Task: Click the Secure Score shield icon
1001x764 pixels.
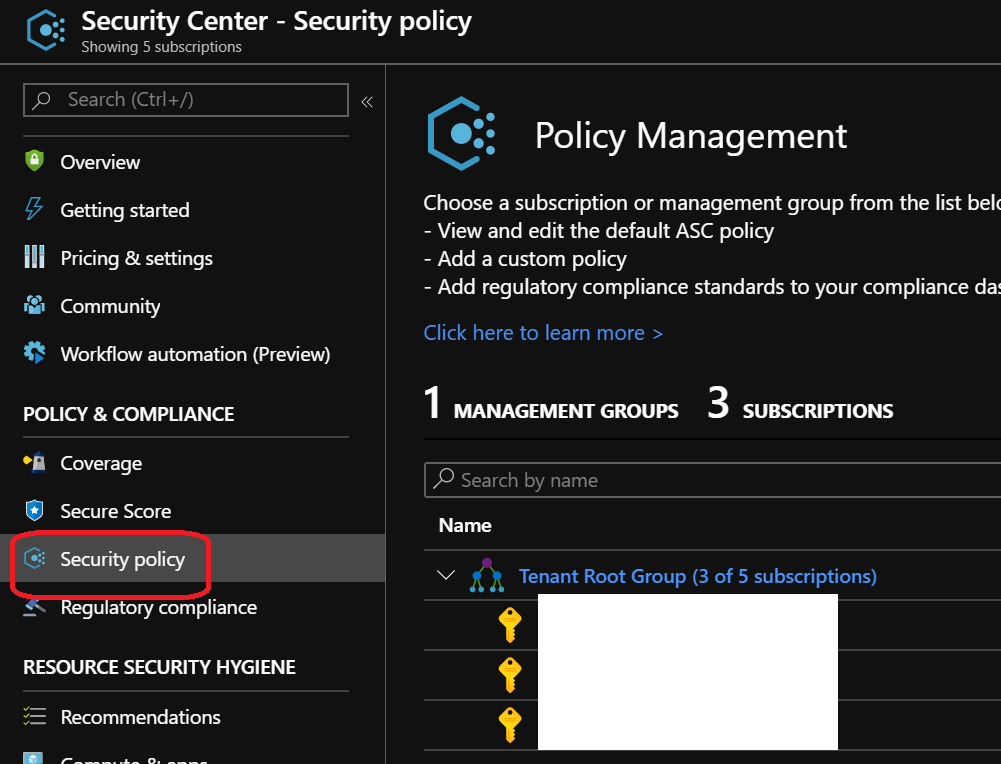Action: (x=35, y=510)
